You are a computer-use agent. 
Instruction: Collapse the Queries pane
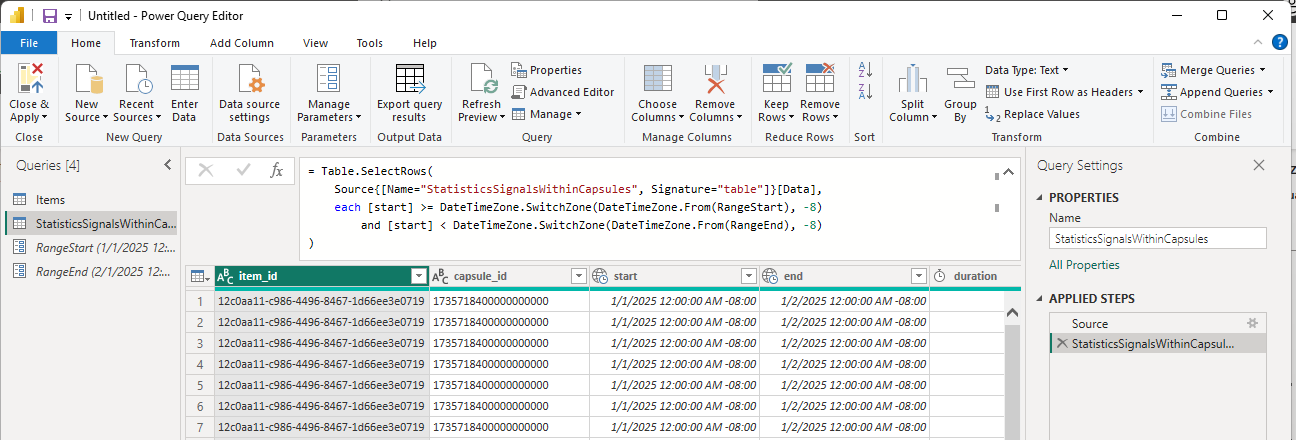point(167,165)
